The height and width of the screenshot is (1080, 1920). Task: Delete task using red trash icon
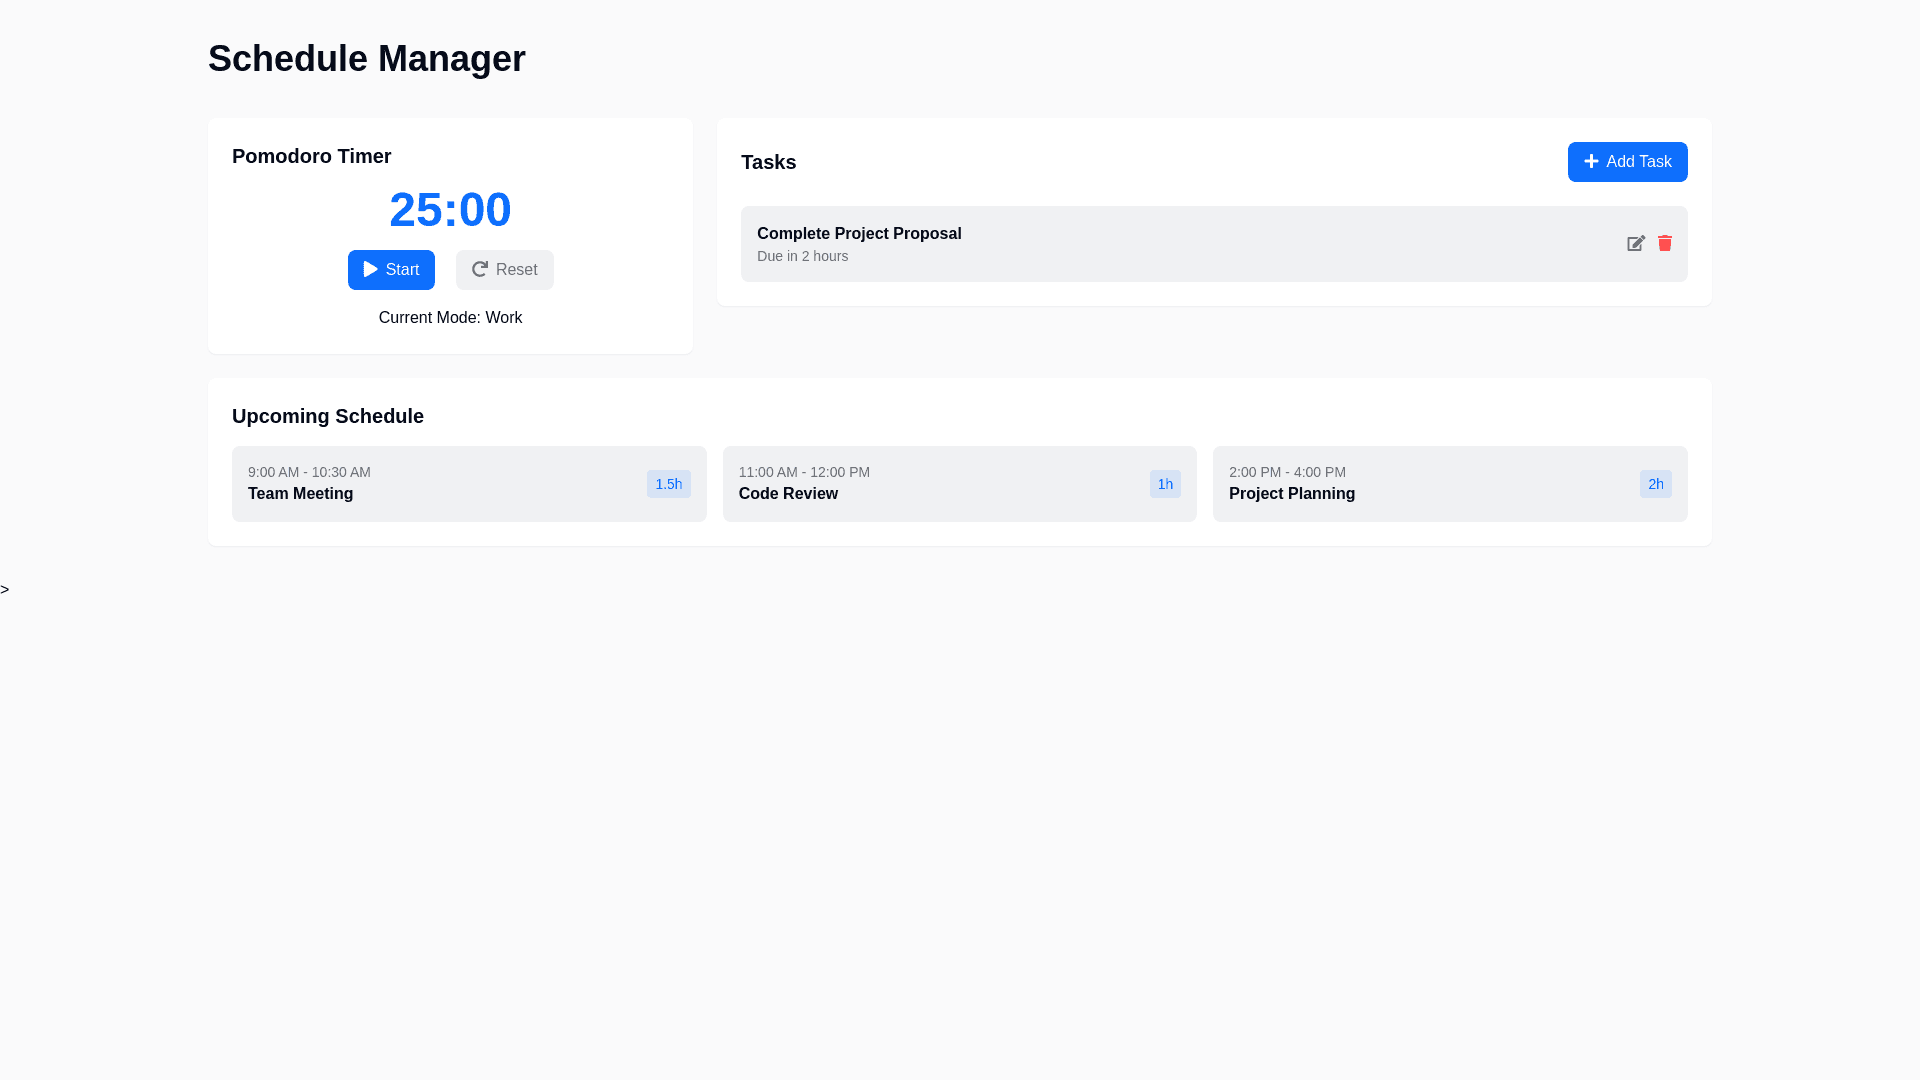point(1664,243)
